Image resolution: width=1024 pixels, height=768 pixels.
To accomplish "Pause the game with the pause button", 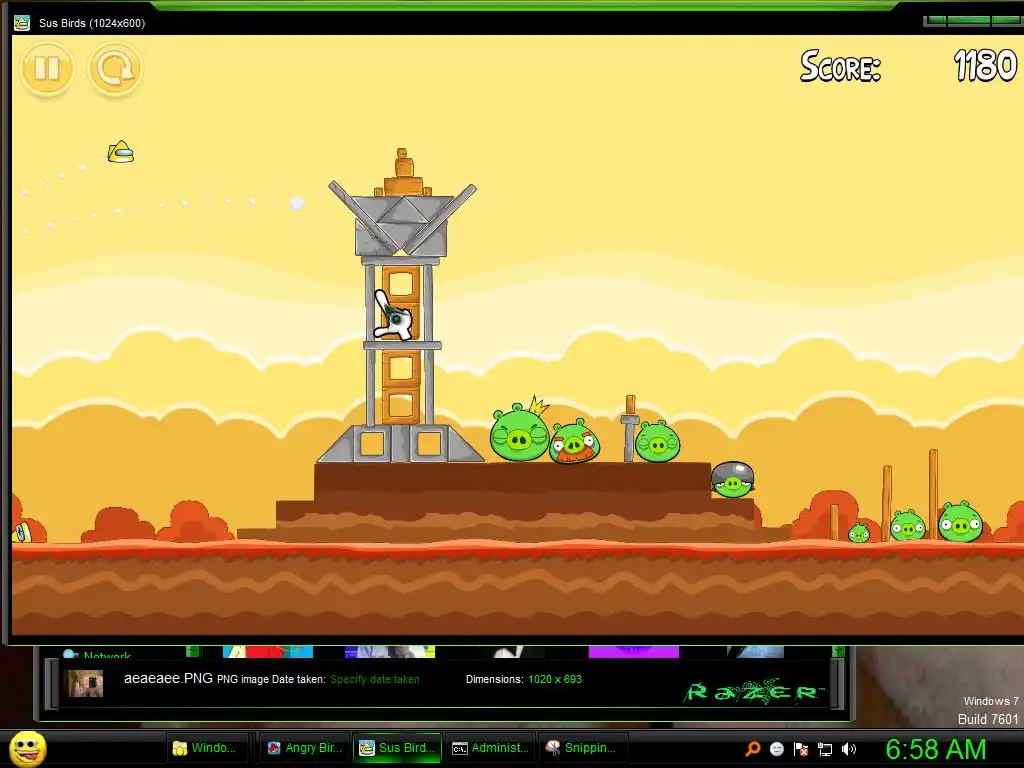I will (47, 68).
